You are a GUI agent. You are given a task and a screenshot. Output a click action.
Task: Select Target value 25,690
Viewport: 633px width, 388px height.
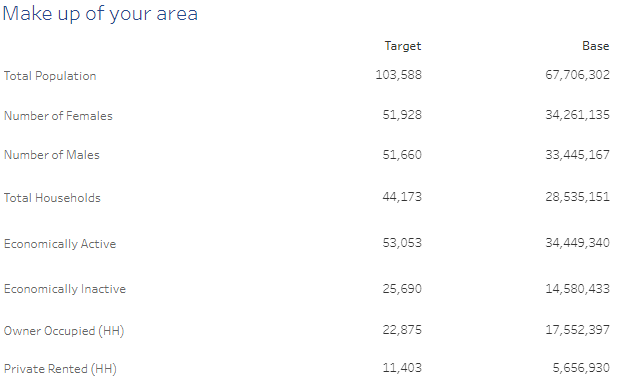402,289
